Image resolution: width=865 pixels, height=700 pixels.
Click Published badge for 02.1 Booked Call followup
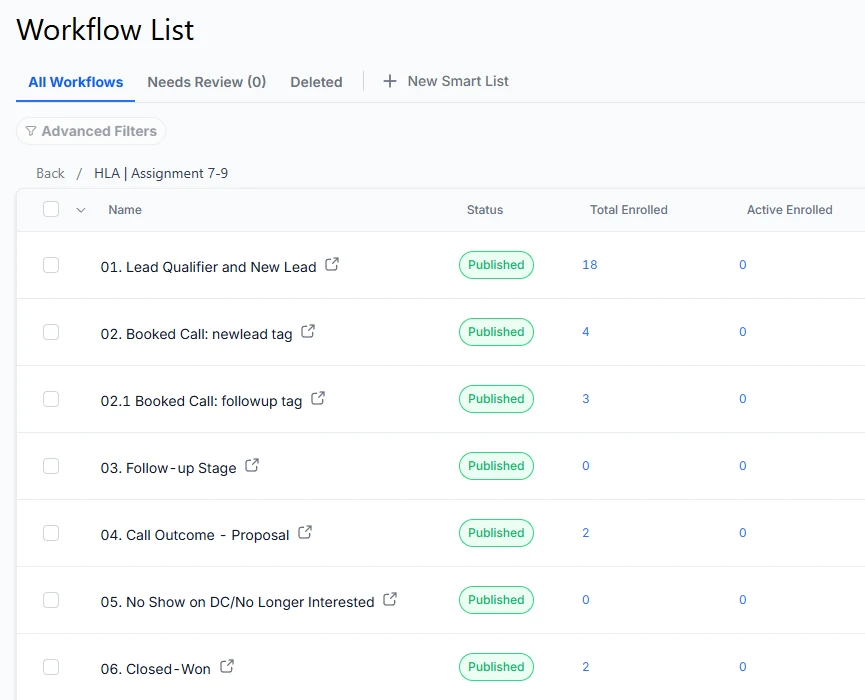click(496, 399)
